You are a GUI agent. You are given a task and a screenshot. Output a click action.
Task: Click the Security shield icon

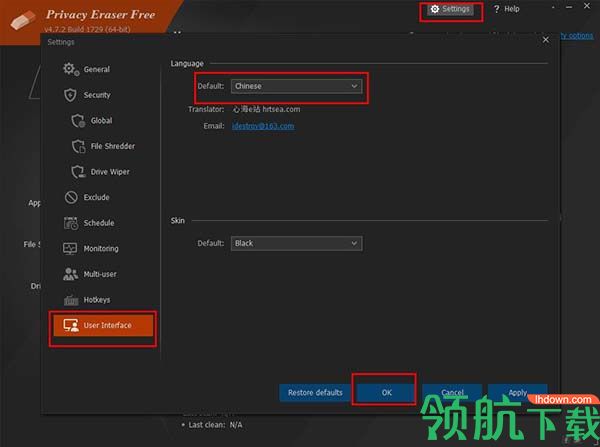click(x=70, y=95)
